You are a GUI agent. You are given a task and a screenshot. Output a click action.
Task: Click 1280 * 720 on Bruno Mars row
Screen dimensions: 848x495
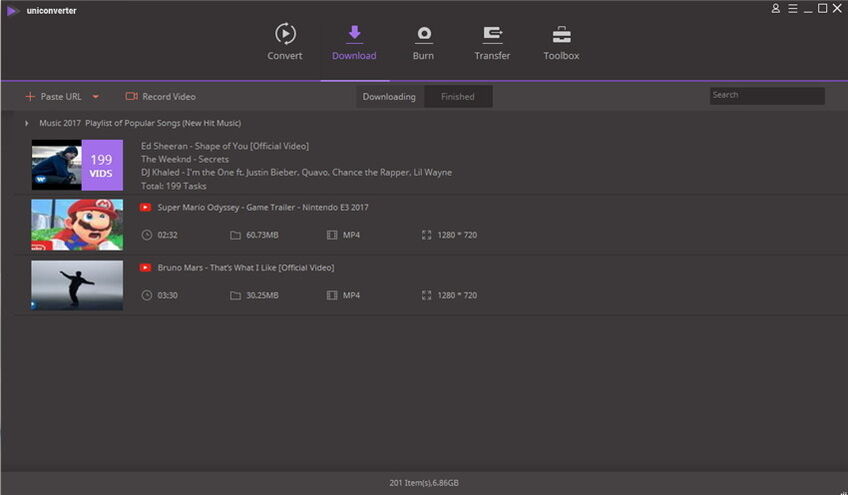(x=457, y=295)
